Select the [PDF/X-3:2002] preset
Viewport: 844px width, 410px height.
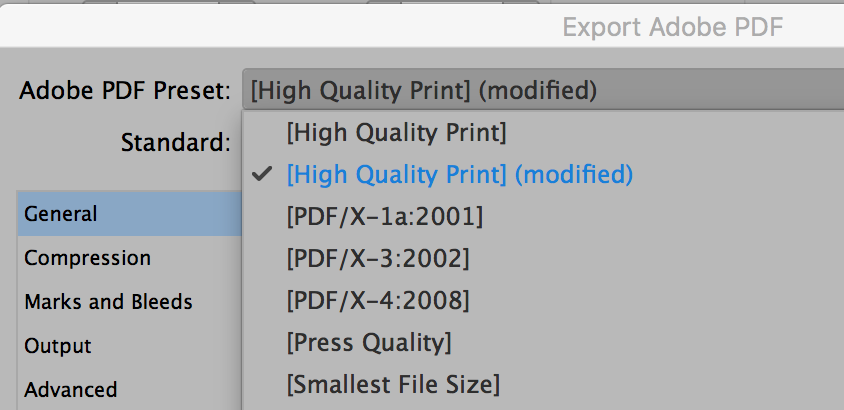pyautogui.click(x=377, y=258)
